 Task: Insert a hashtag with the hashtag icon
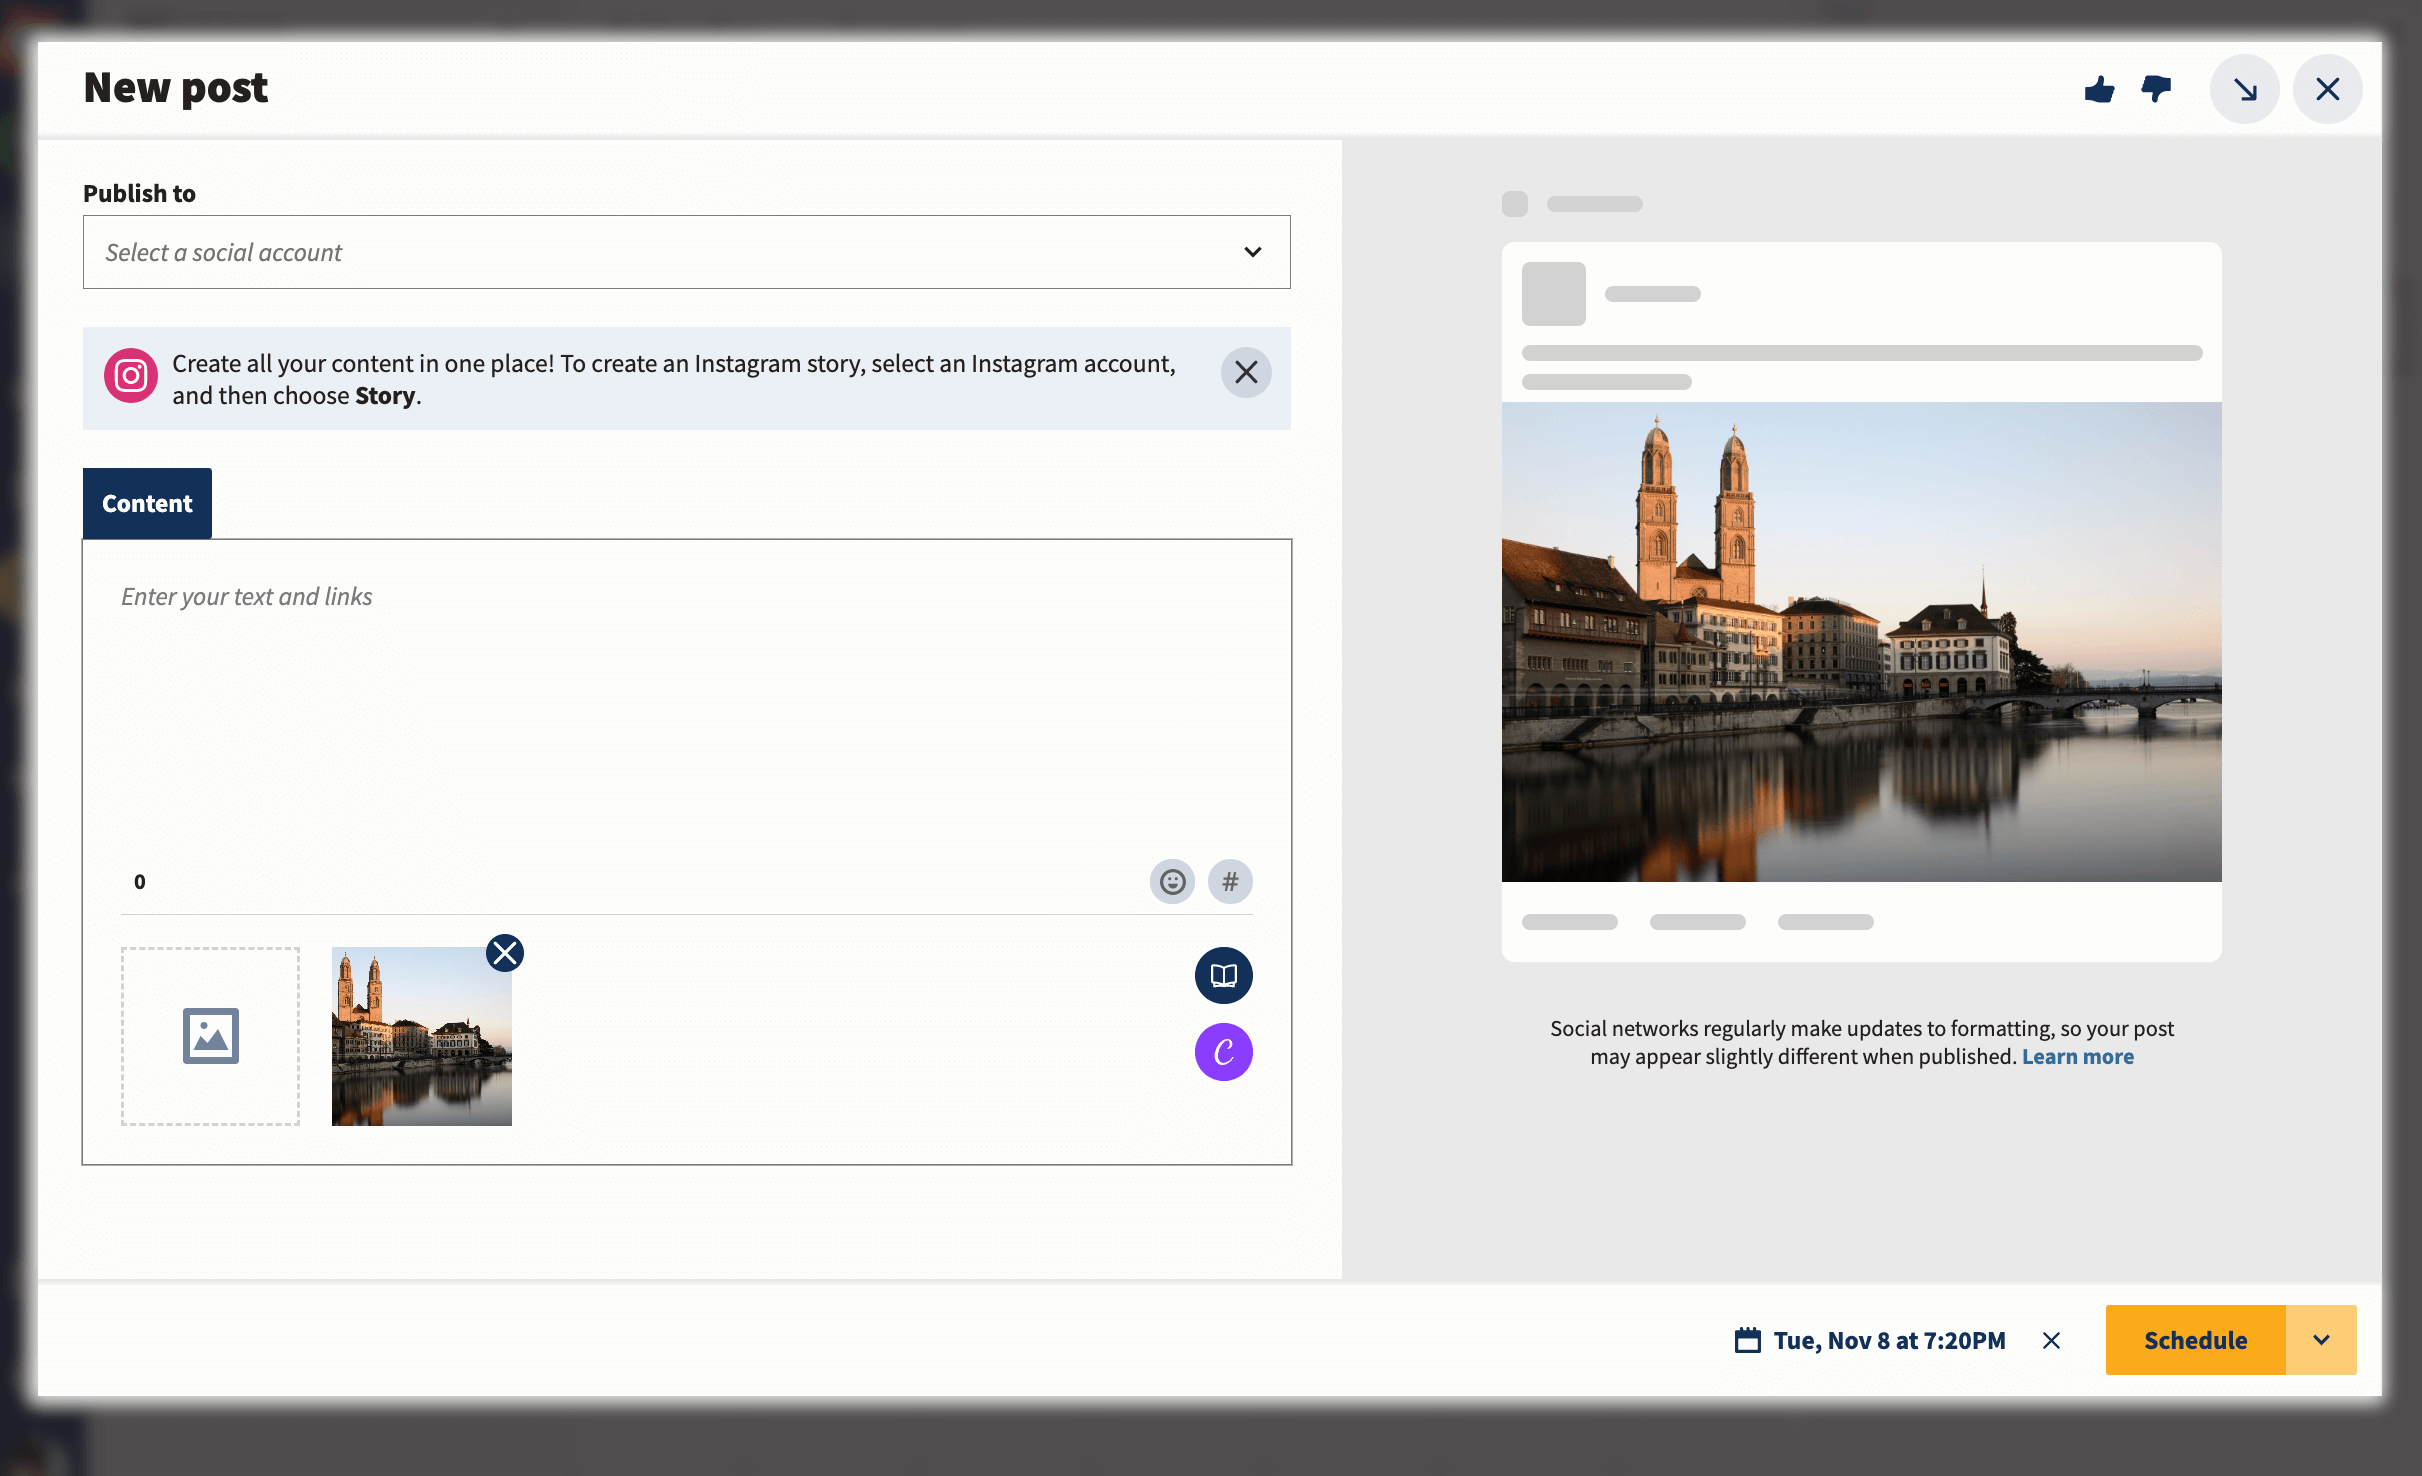tap(1230, 881)
